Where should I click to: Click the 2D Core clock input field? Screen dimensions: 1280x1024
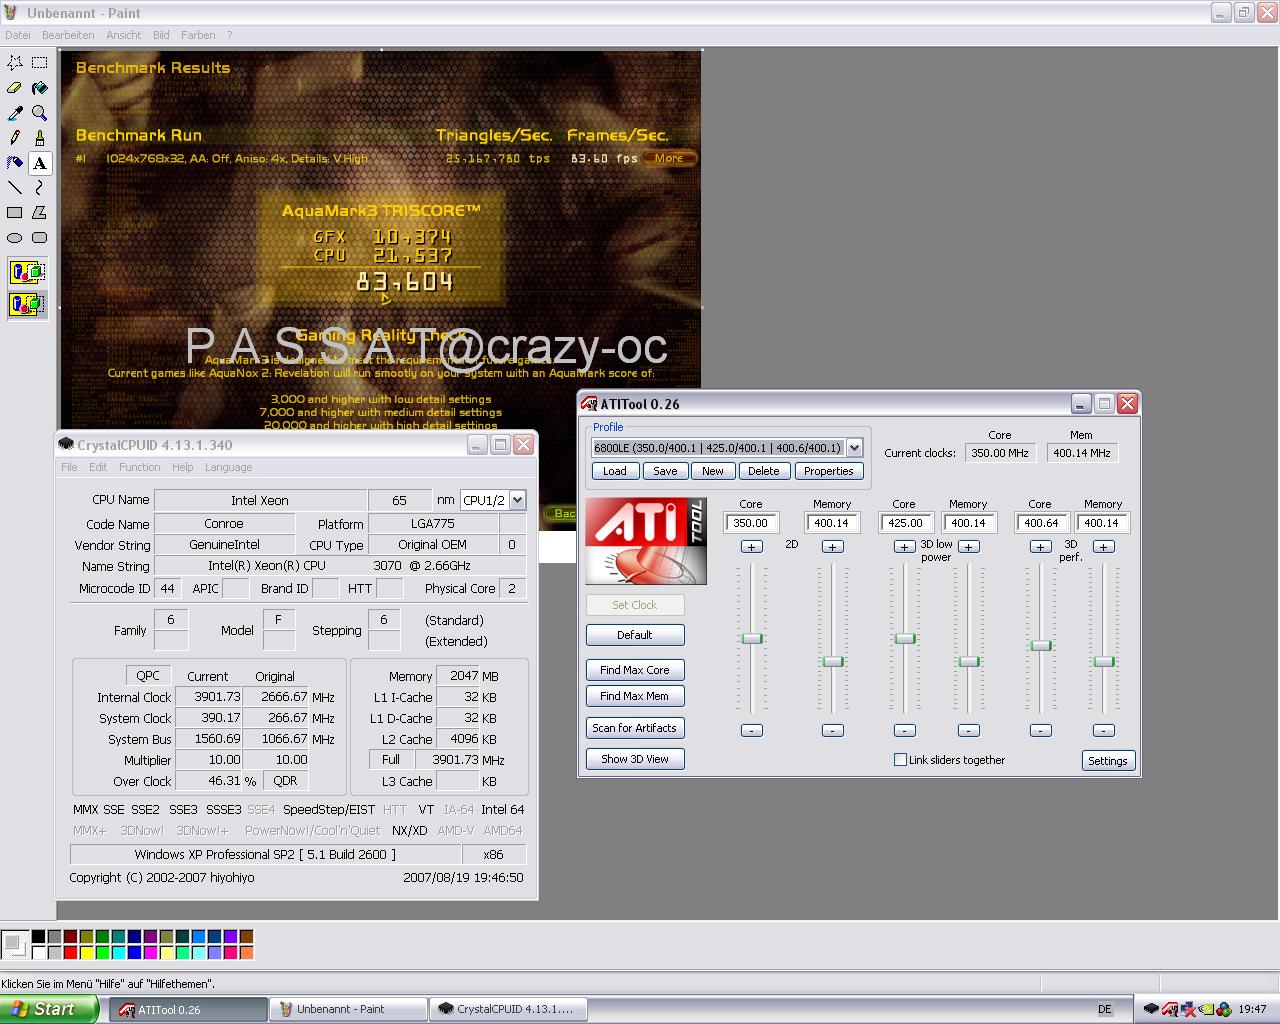[751, 523]
